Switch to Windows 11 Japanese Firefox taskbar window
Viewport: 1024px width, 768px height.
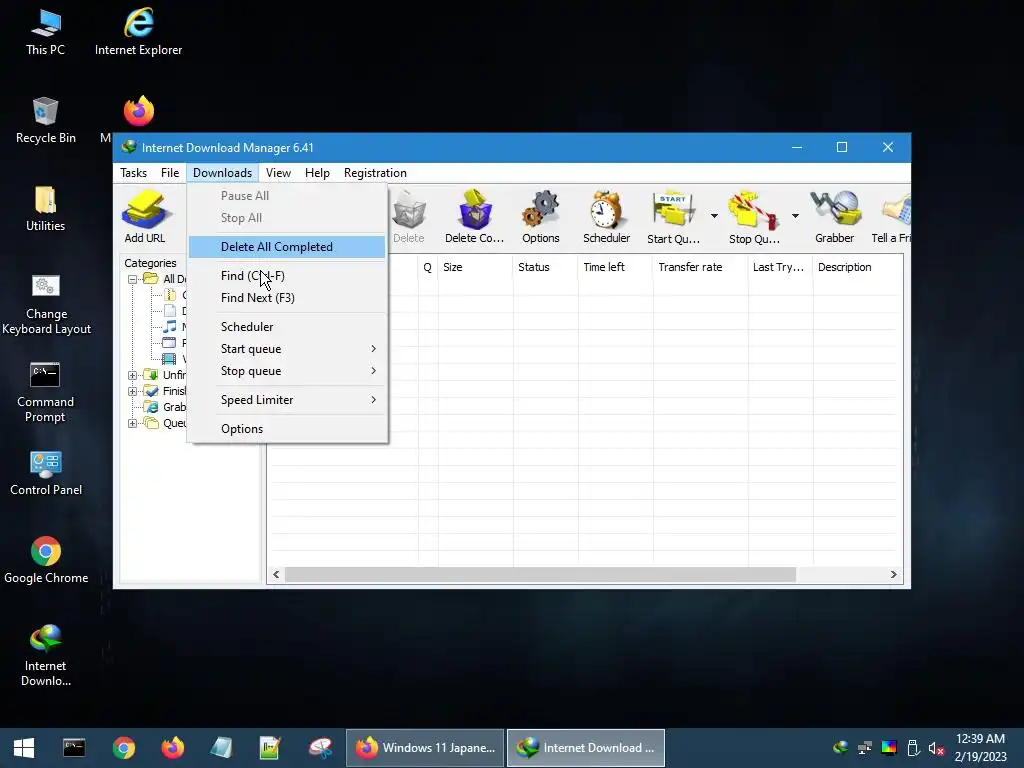click(x=425, y=748)
